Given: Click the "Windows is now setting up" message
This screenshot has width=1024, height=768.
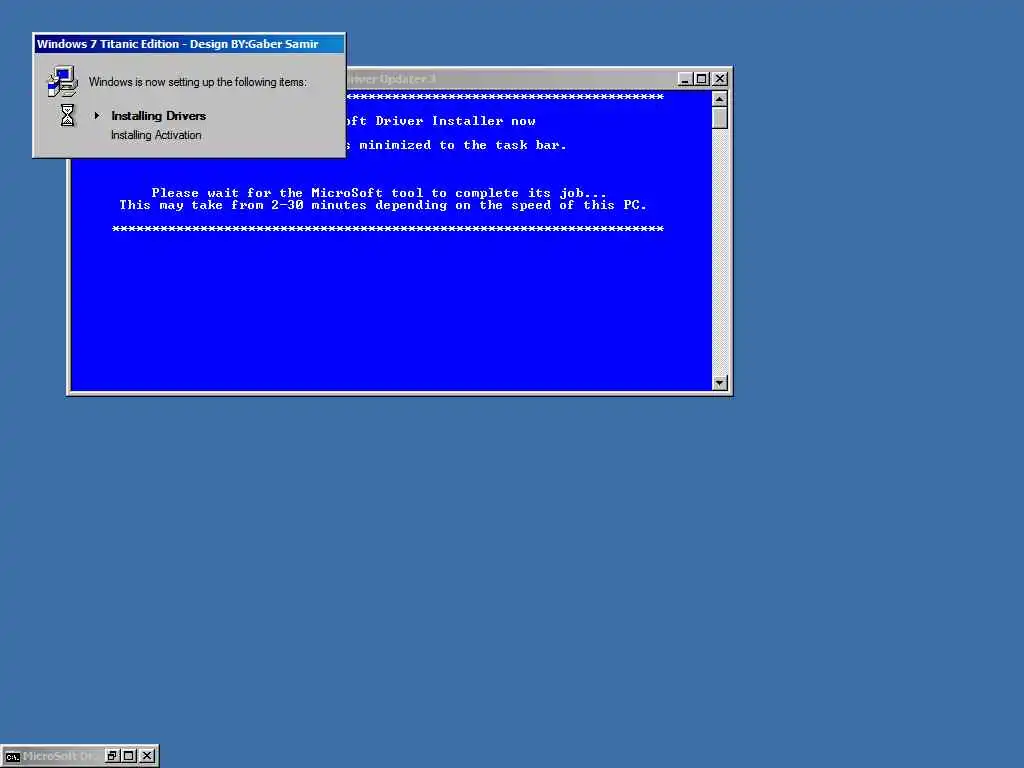Looking at the screenshot, I should (197, 82).
